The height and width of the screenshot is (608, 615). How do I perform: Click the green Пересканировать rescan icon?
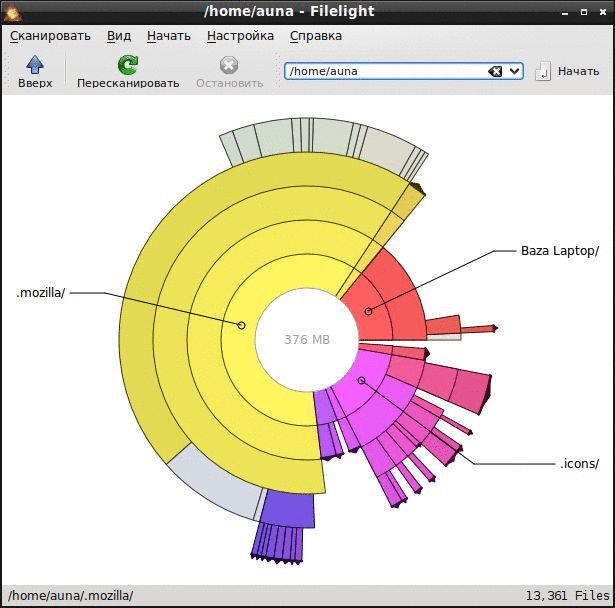coord(128,65)
